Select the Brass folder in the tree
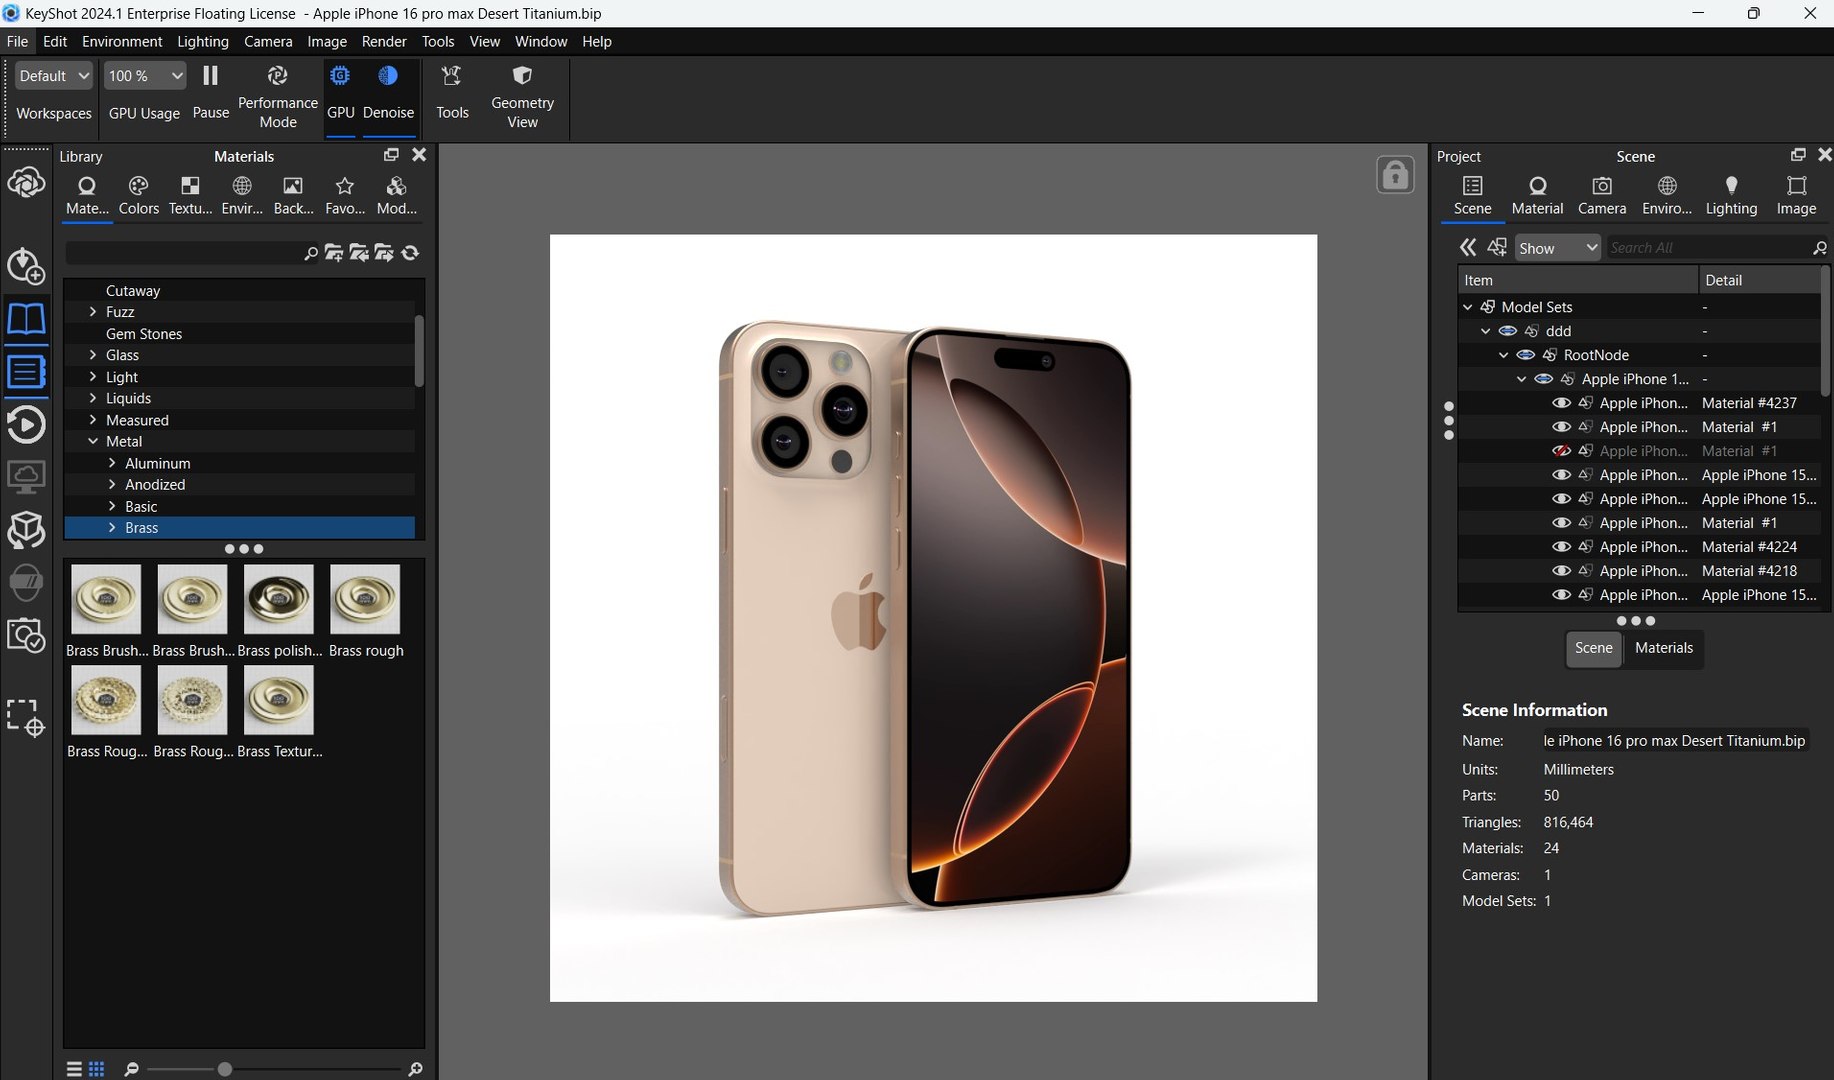 pyautogui.click(x=240, y=528)
